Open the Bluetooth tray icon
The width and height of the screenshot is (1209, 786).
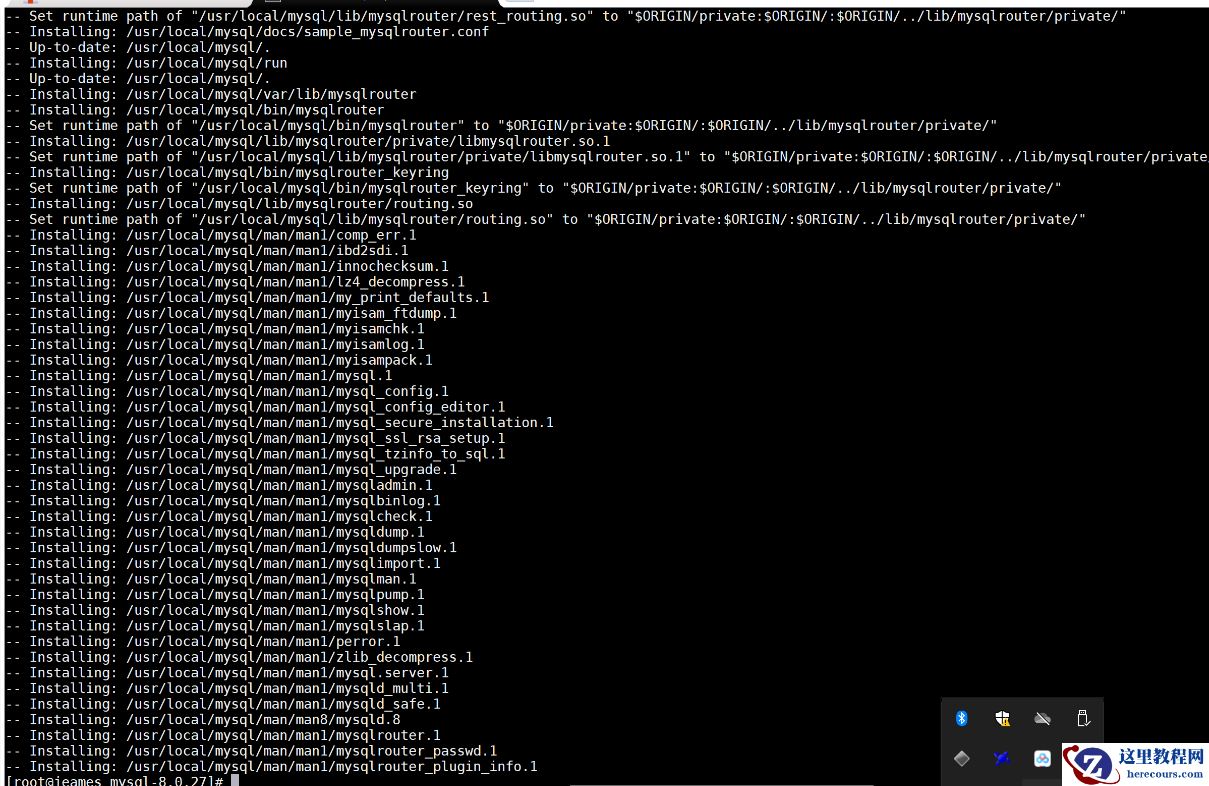(x=962, y=718)
